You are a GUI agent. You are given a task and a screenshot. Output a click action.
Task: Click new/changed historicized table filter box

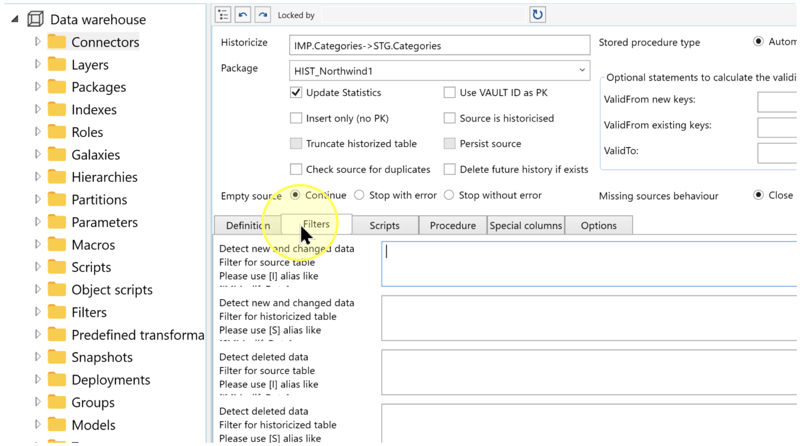tap(589, 318)
